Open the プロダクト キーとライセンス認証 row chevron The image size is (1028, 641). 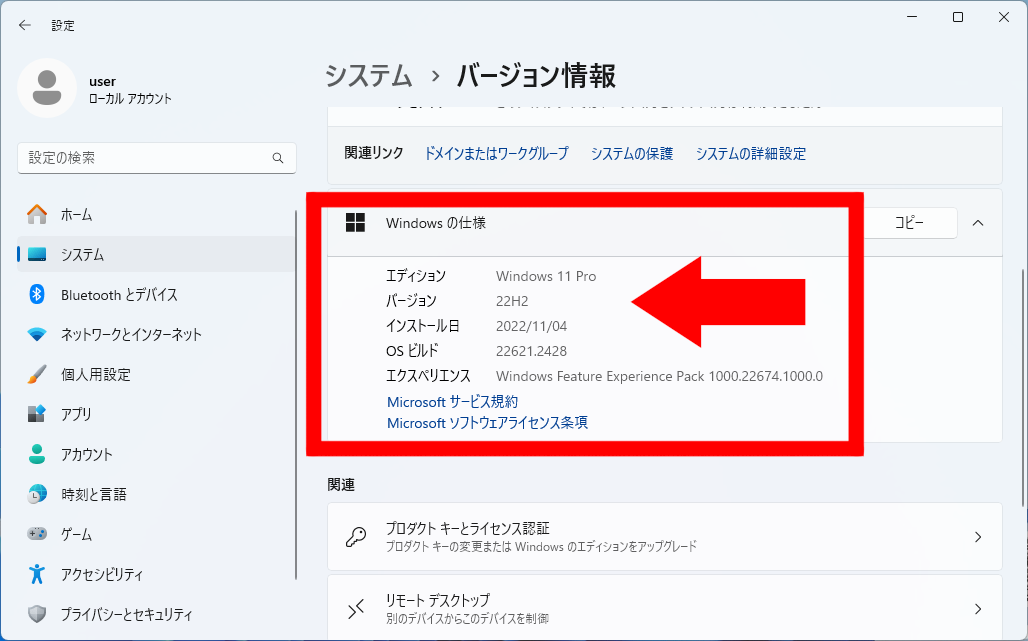coord(978,537)
